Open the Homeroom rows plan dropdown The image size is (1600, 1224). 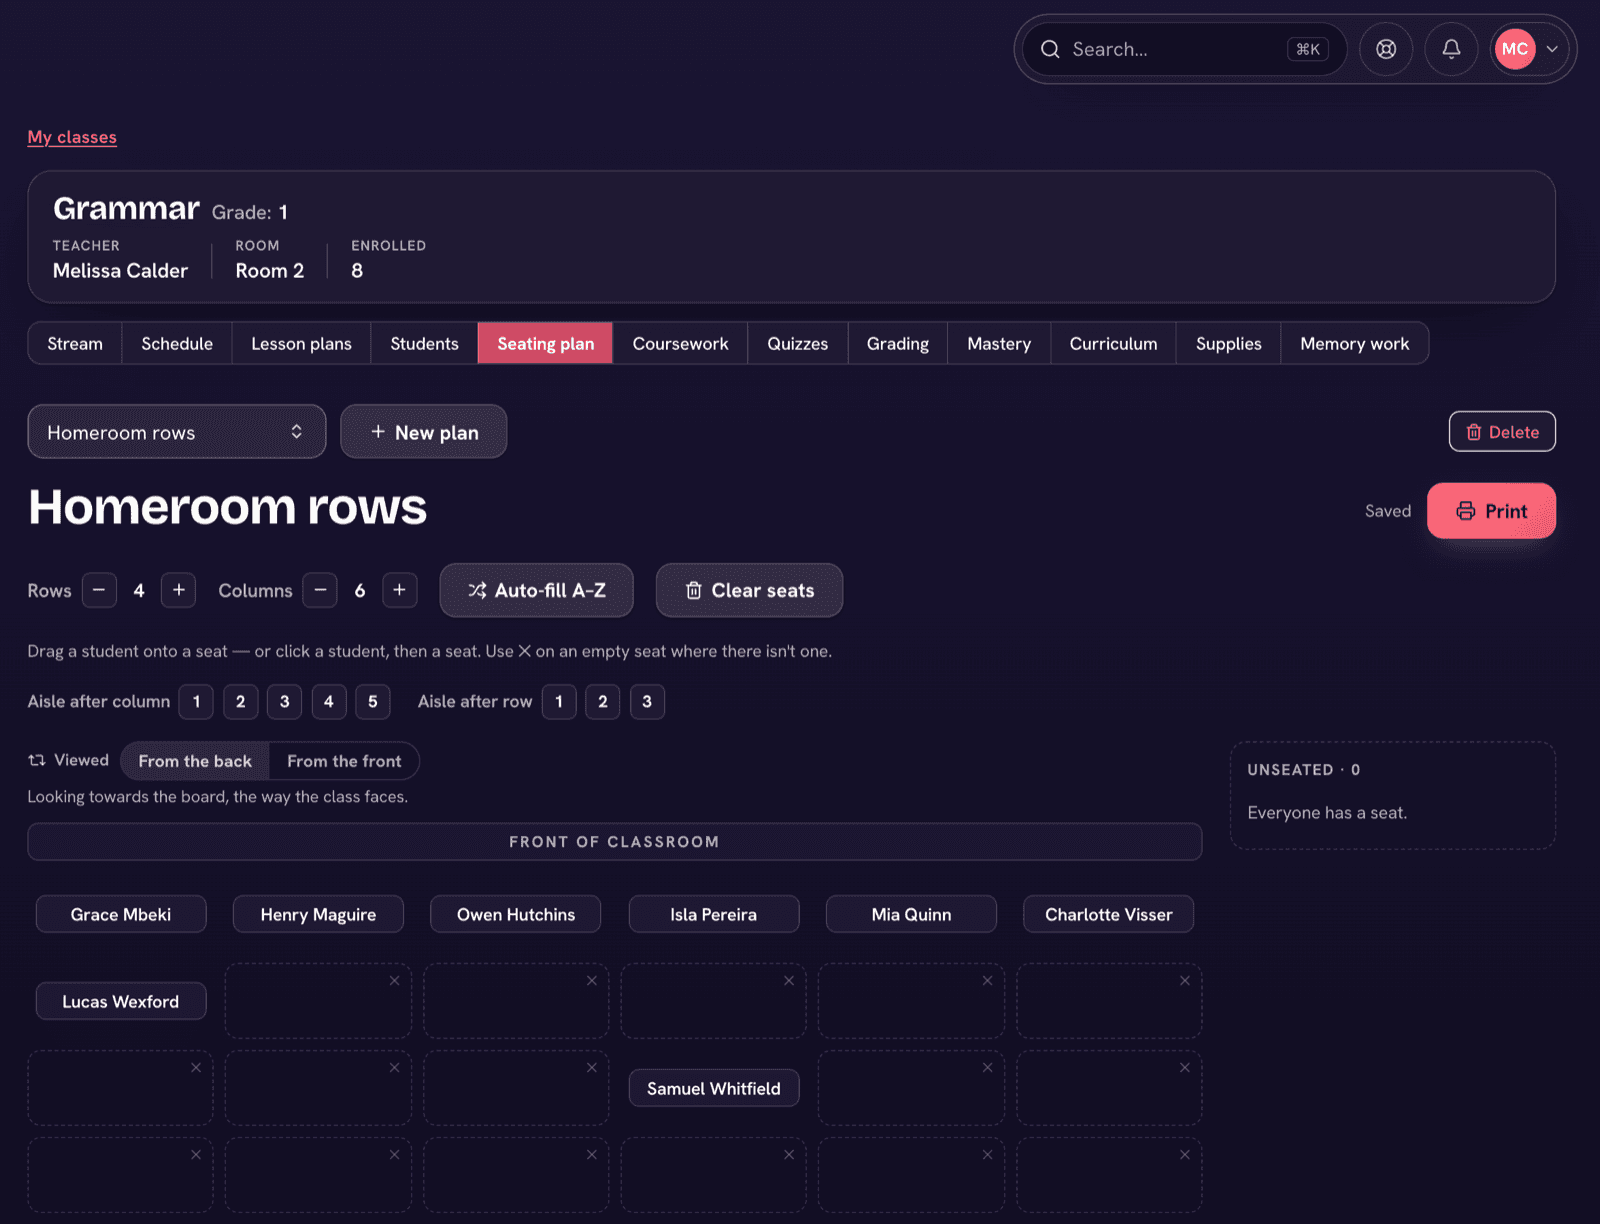click(x=177, y=432)
